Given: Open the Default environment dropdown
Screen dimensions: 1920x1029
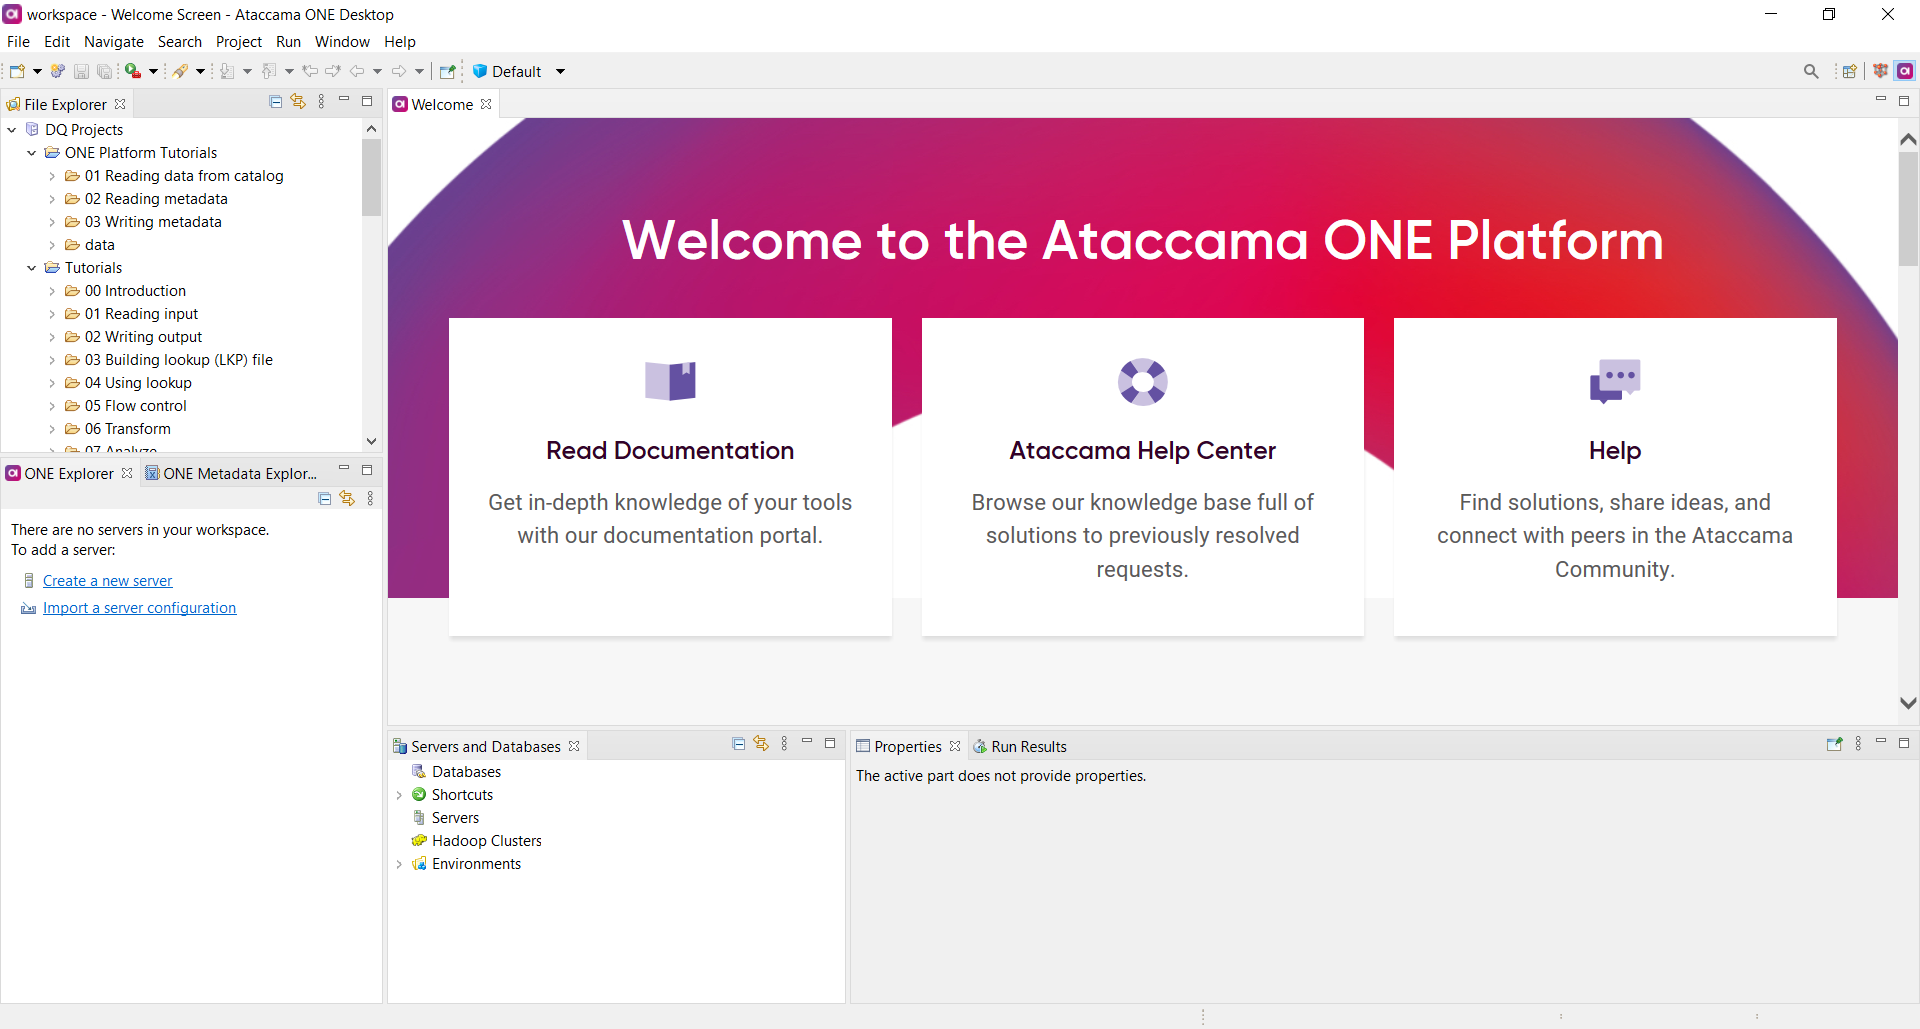Looking at the screenshot, I should (x=560, y=71).
